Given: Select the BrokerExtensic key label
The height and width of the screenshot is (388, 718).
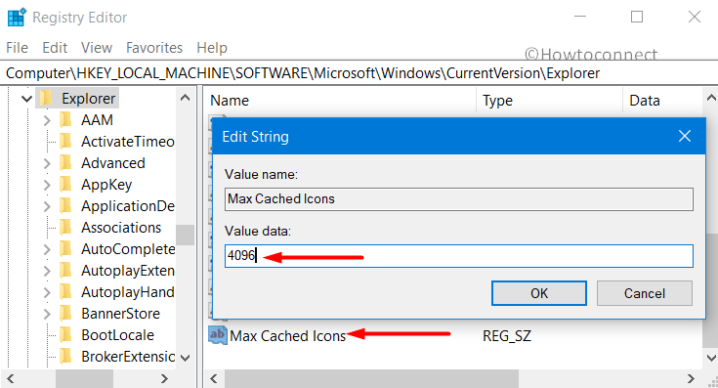Looking at the screenshot, I should click(128, 356).
